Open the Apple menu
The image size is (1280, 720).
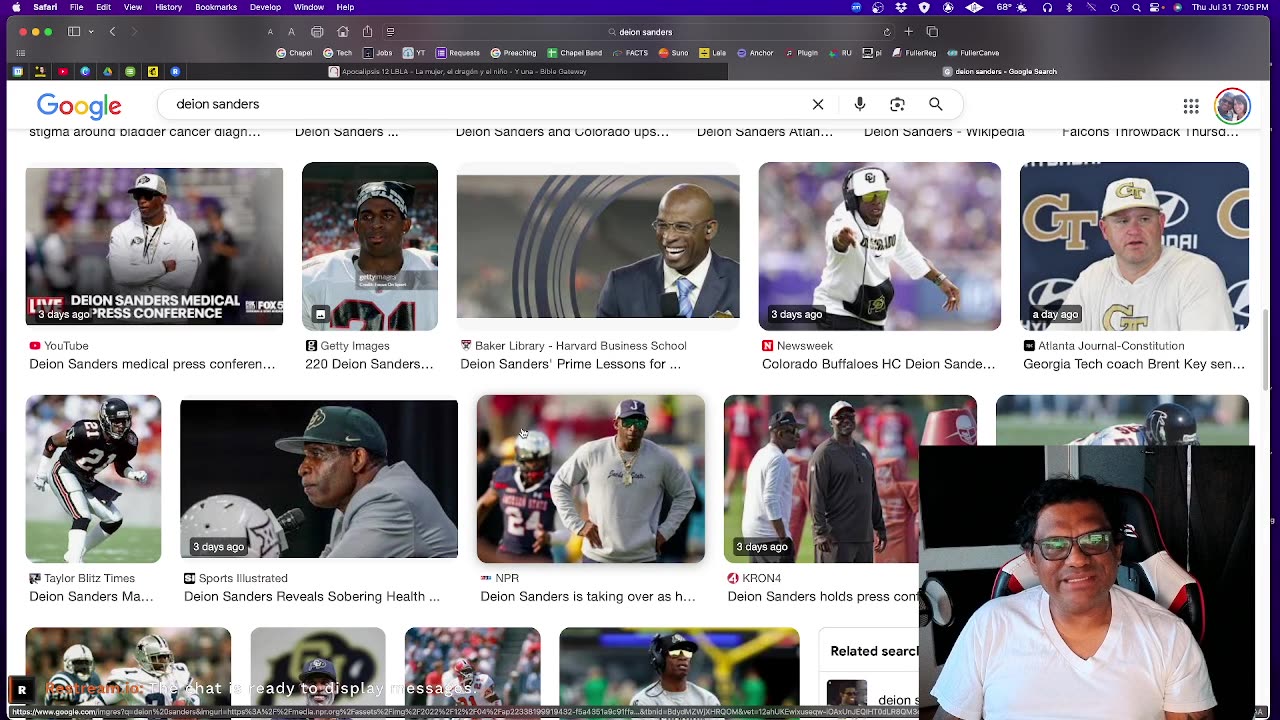point(14,7)
